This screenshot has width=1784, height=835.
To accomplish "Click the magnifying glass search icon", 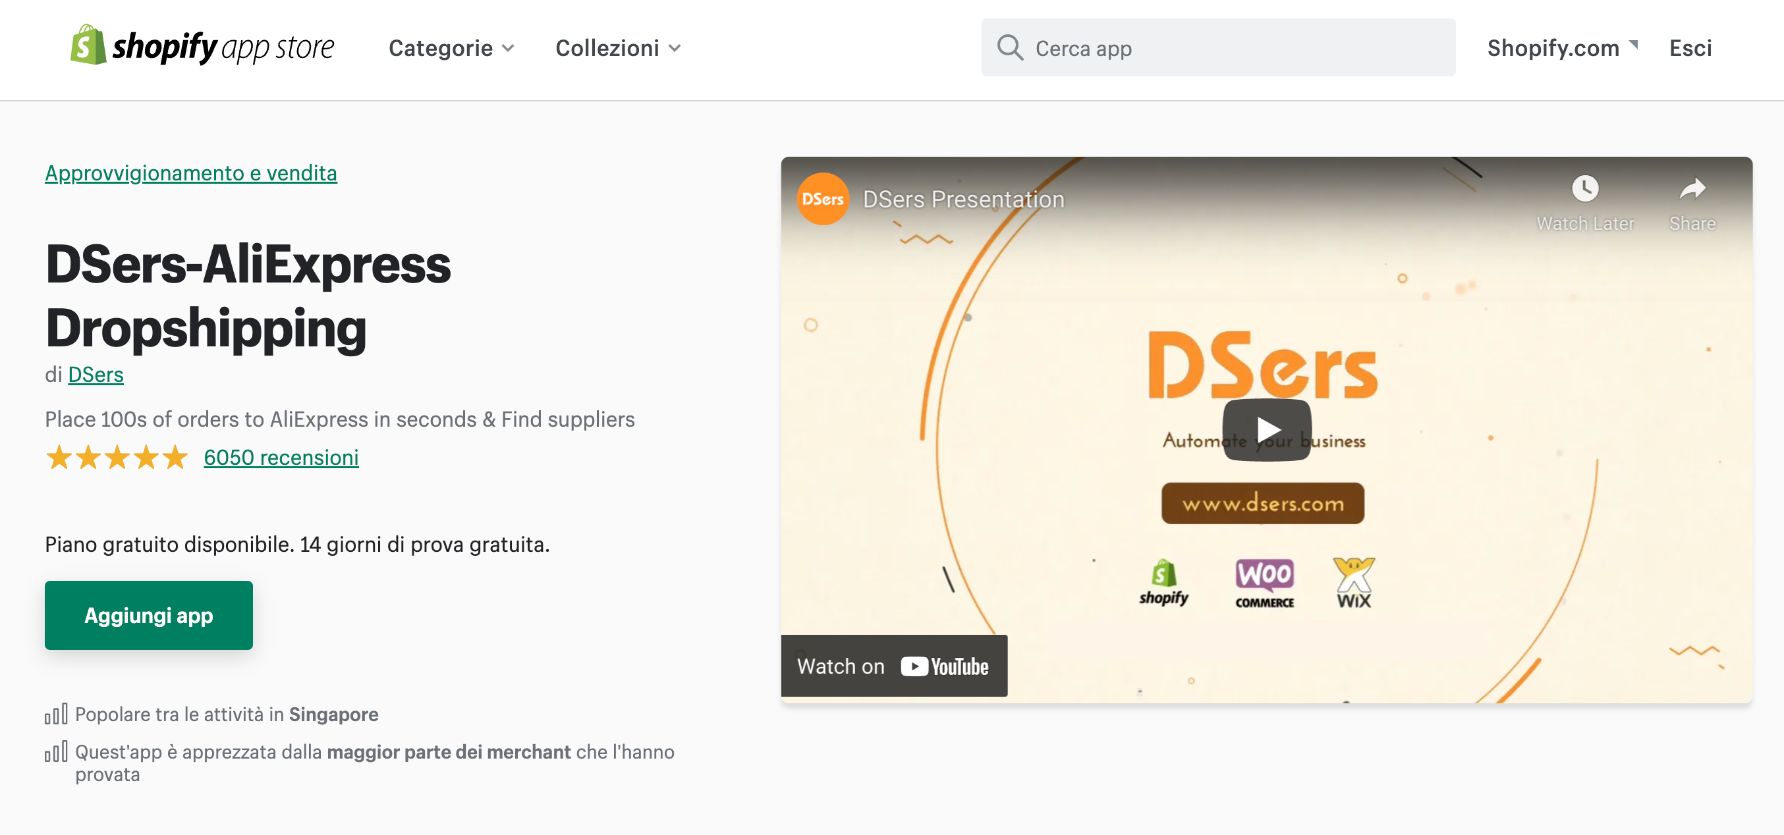I will pos(1010,48).
